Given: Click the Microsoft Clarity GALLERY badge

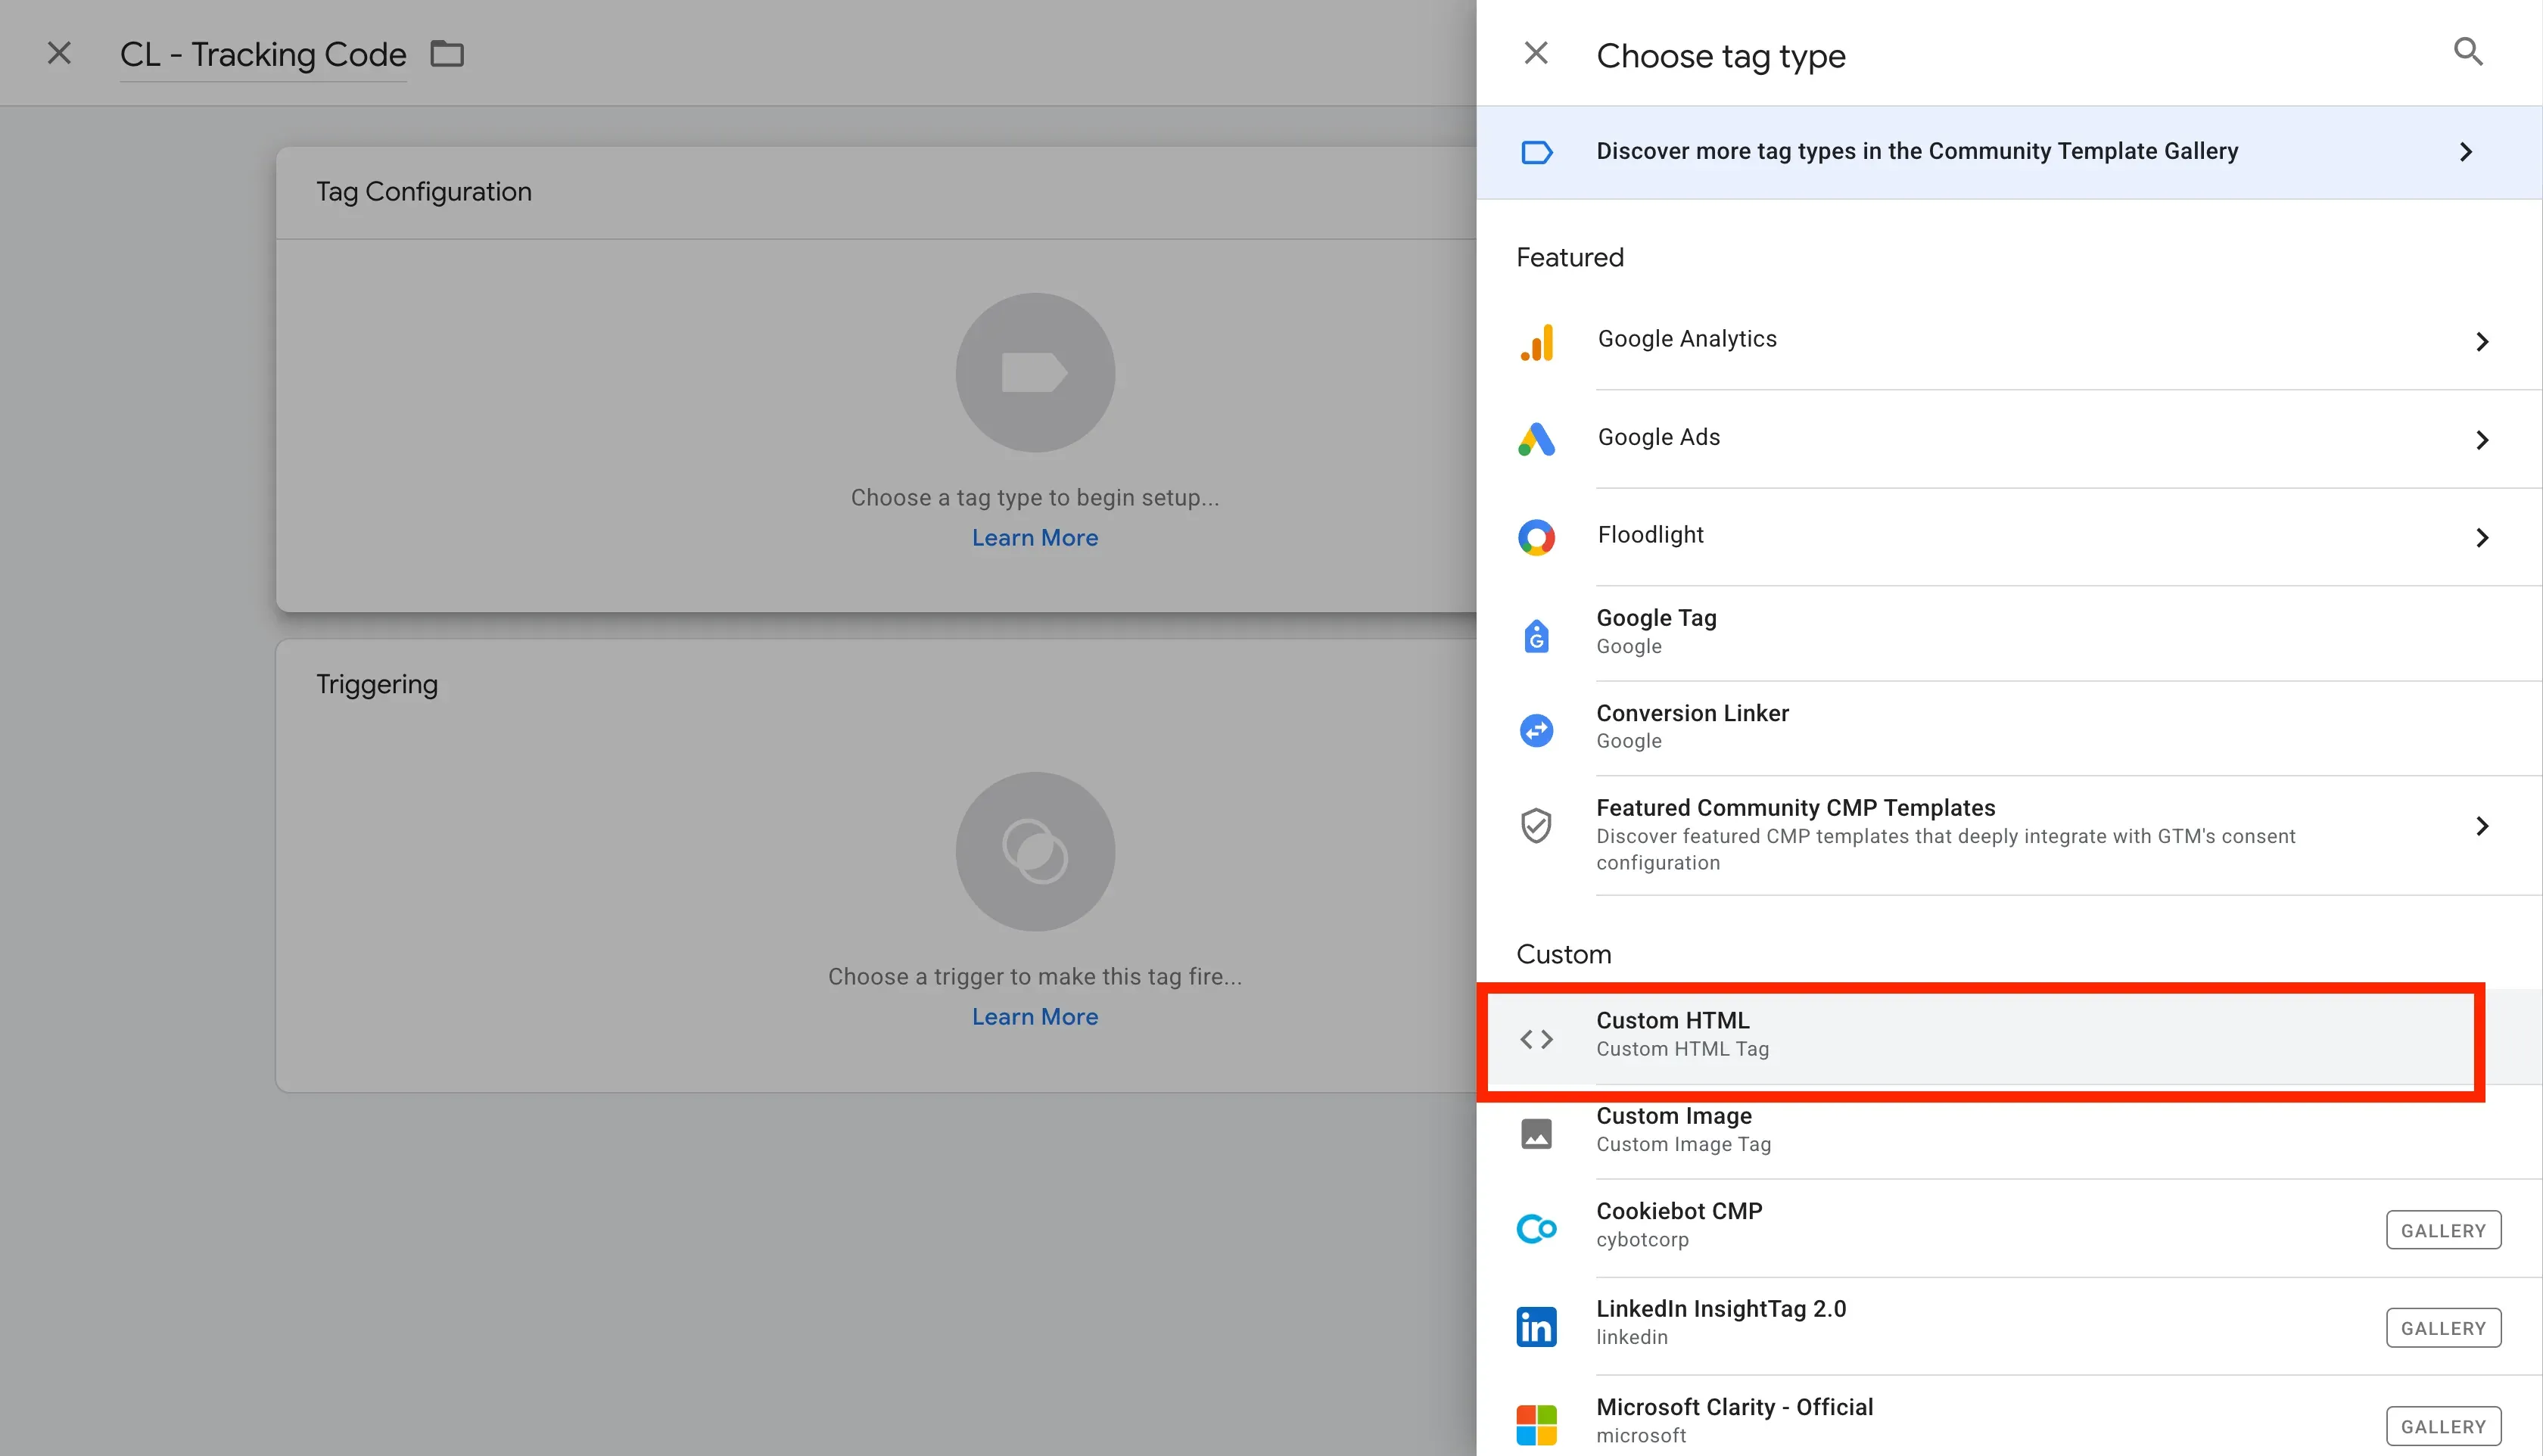Looking at the screenshot, I should (x=2443, y=1427).
